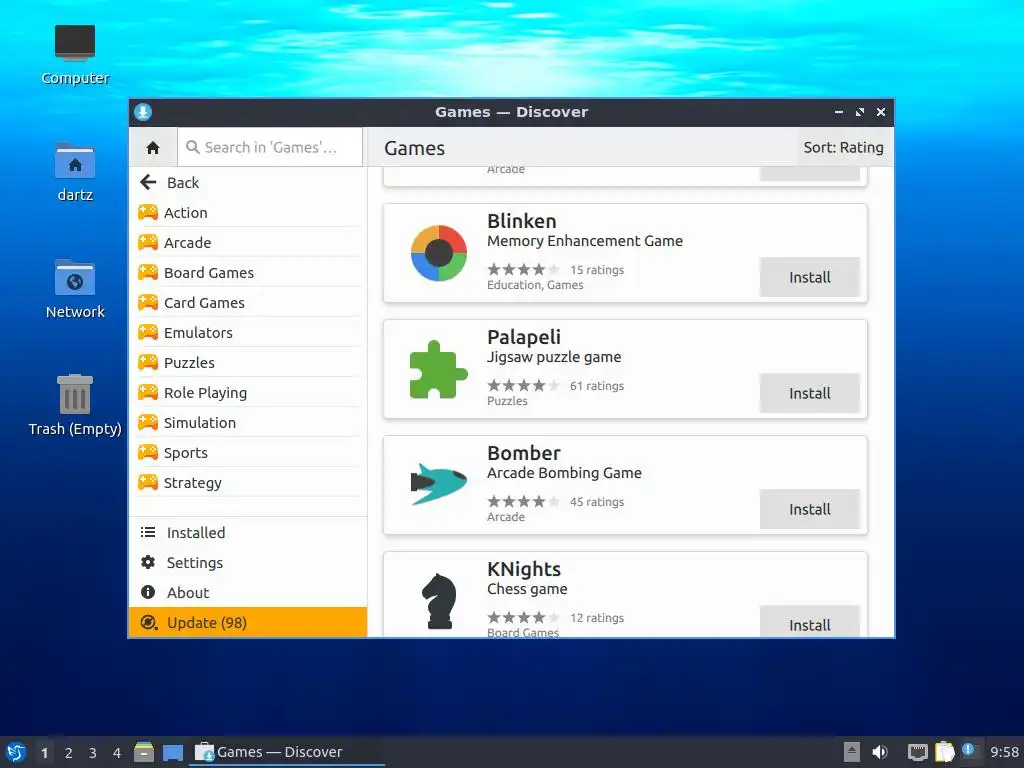Image resolution: width=1024 pixels, height=768 pixels.
Task: Open the Computer desktop icon
Action: click(x=74, y=55)
